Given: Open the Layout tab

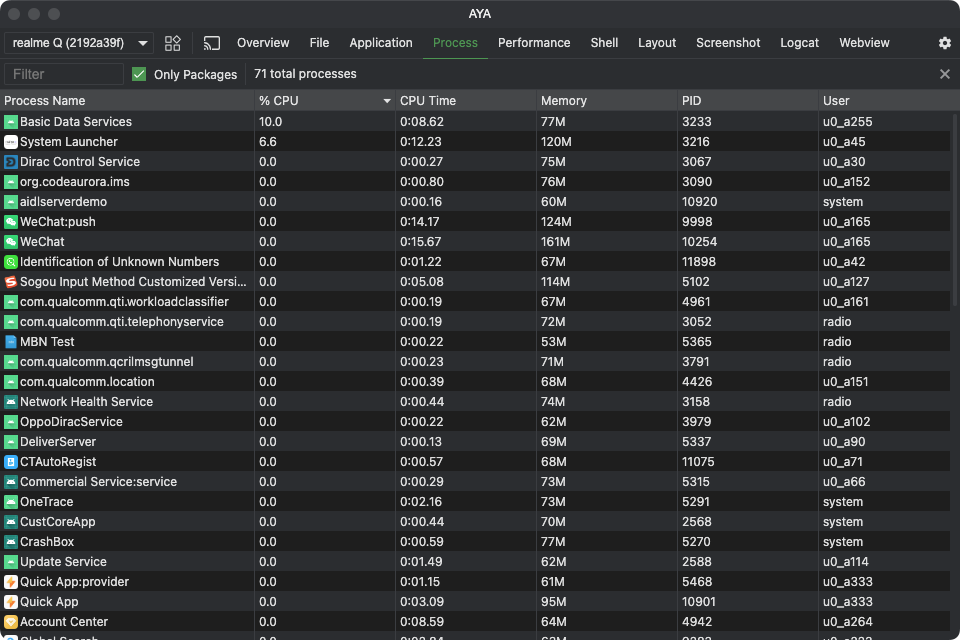Looking at the screenshot, I should pos(657,43).
